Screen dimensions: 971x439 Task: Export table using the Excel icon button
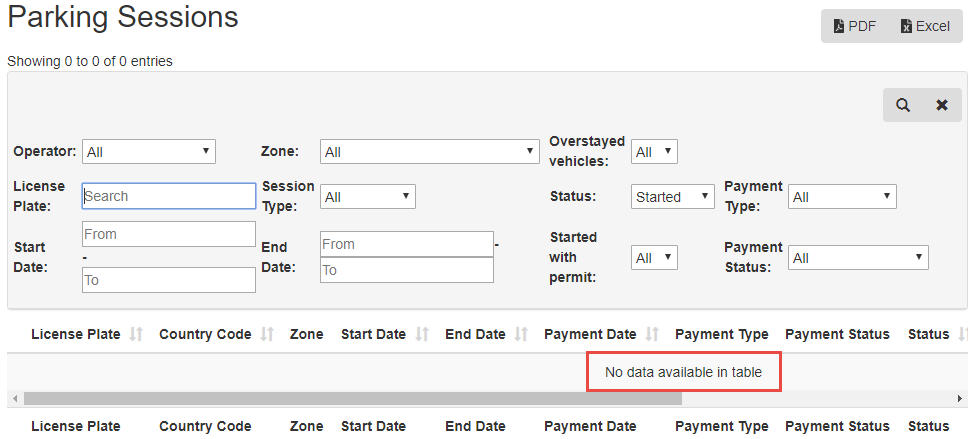click(925, 26)
